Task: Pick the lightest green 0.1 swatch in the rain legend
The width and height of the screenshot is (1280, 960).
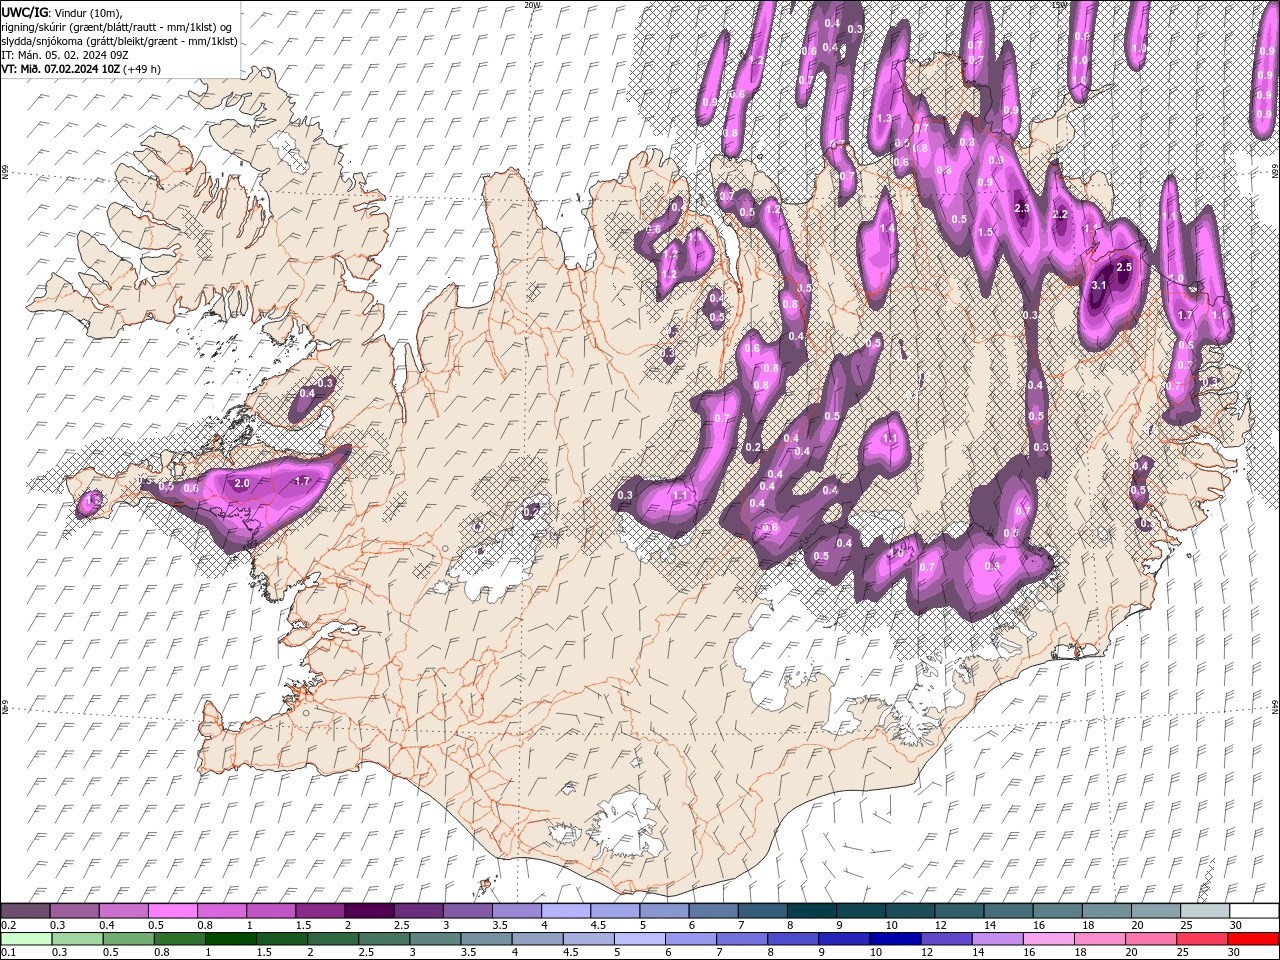Action: point(26,939)
